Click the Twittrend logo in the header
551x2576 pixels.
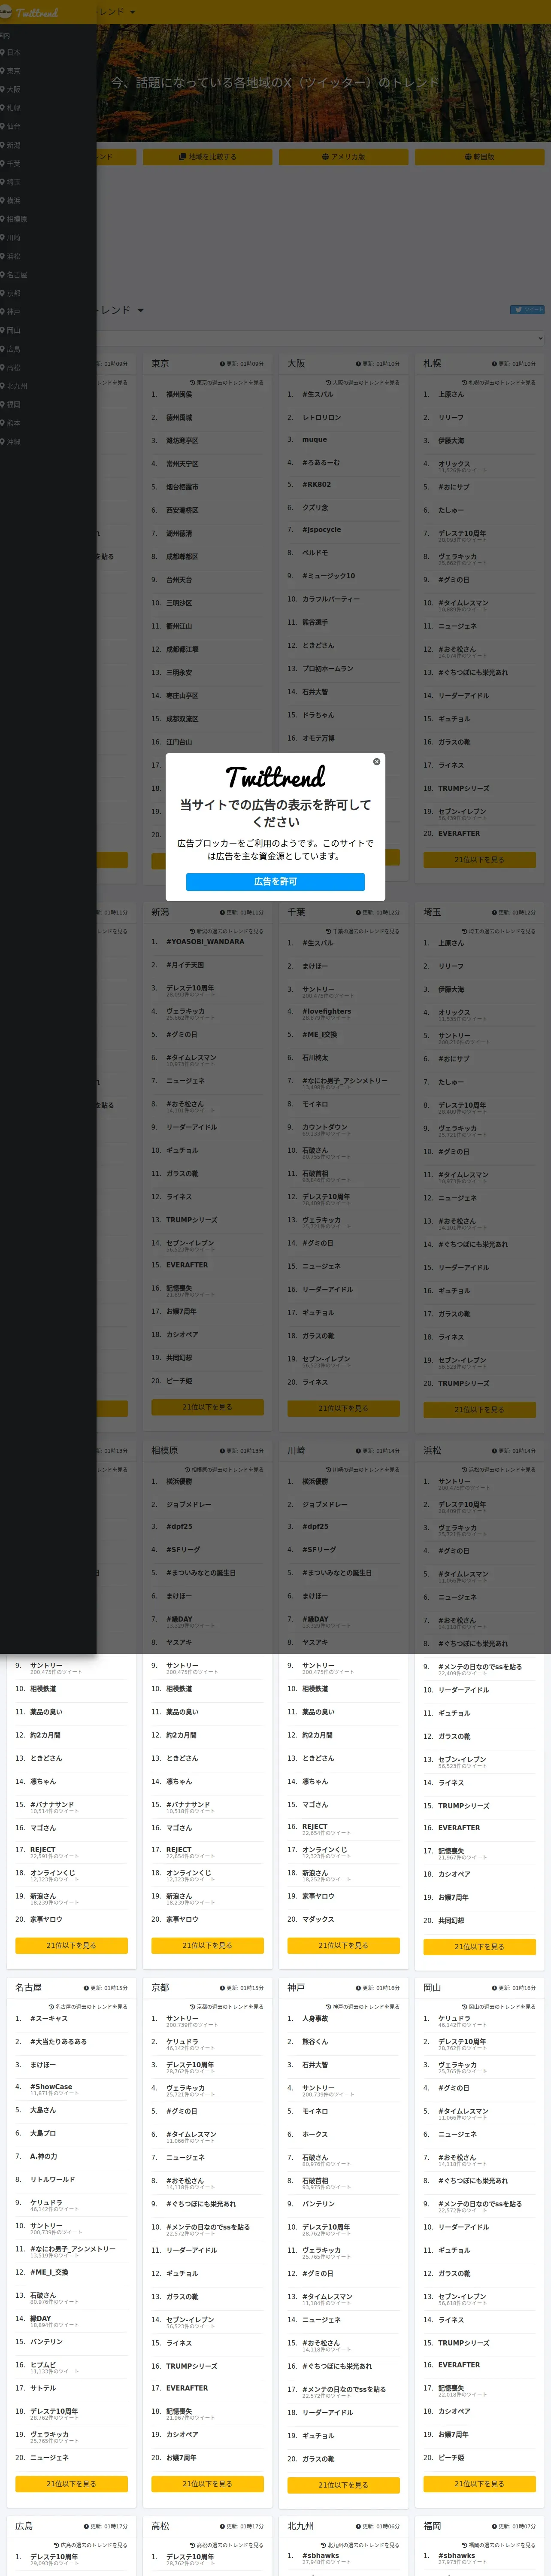pos(30,12)
